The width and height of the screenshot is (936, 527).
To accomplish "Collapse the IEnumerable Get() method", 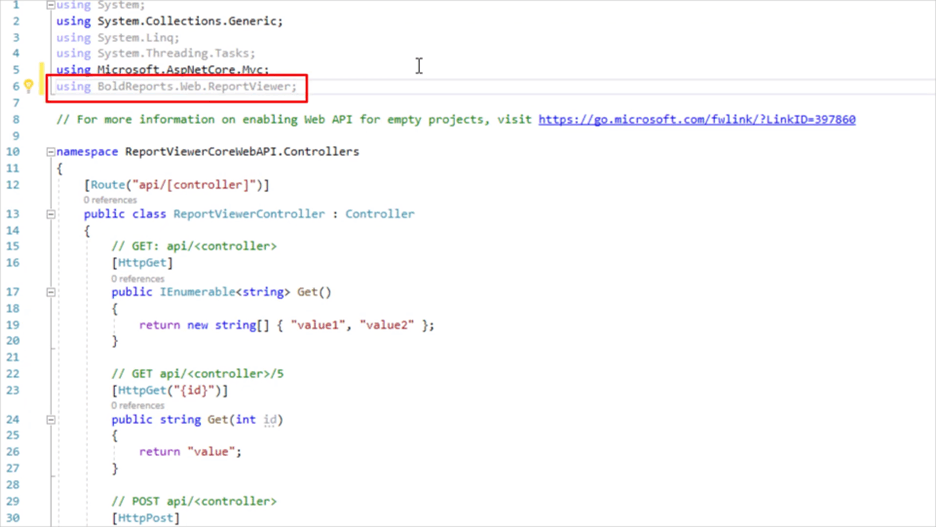I will point(51,292).
